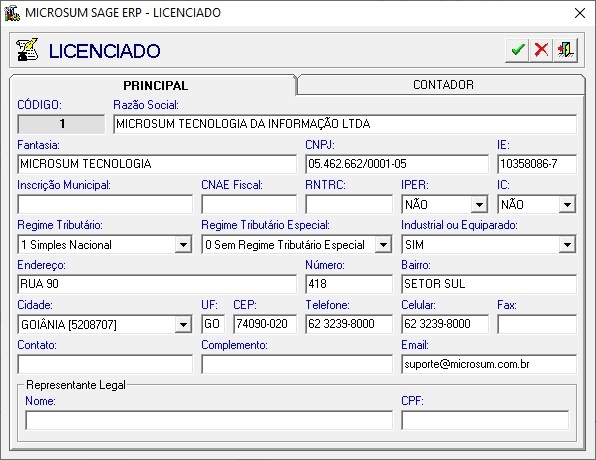Click the application icon in title bar
The image size is (596, 460).
click(12, 13)
